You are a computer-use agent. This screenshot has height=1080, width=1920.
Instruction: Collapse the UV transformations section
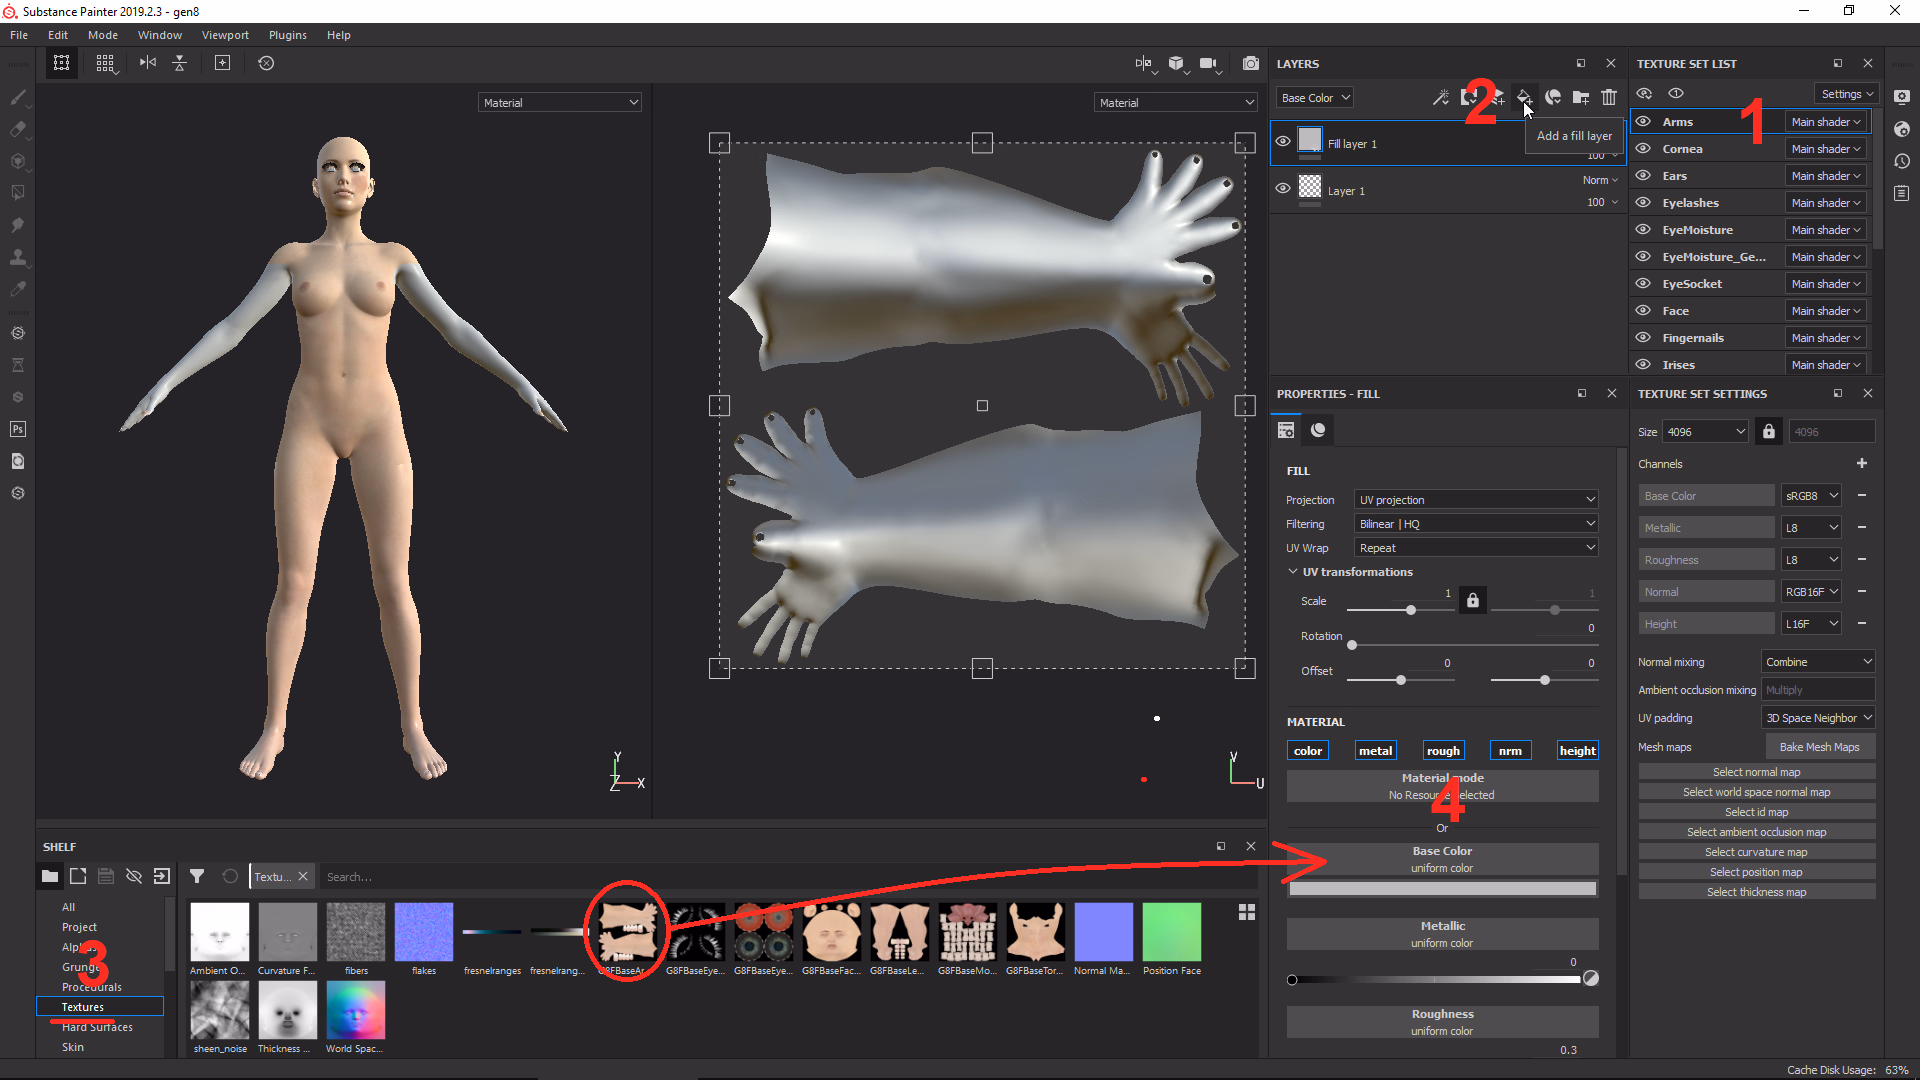(1293, 572)
